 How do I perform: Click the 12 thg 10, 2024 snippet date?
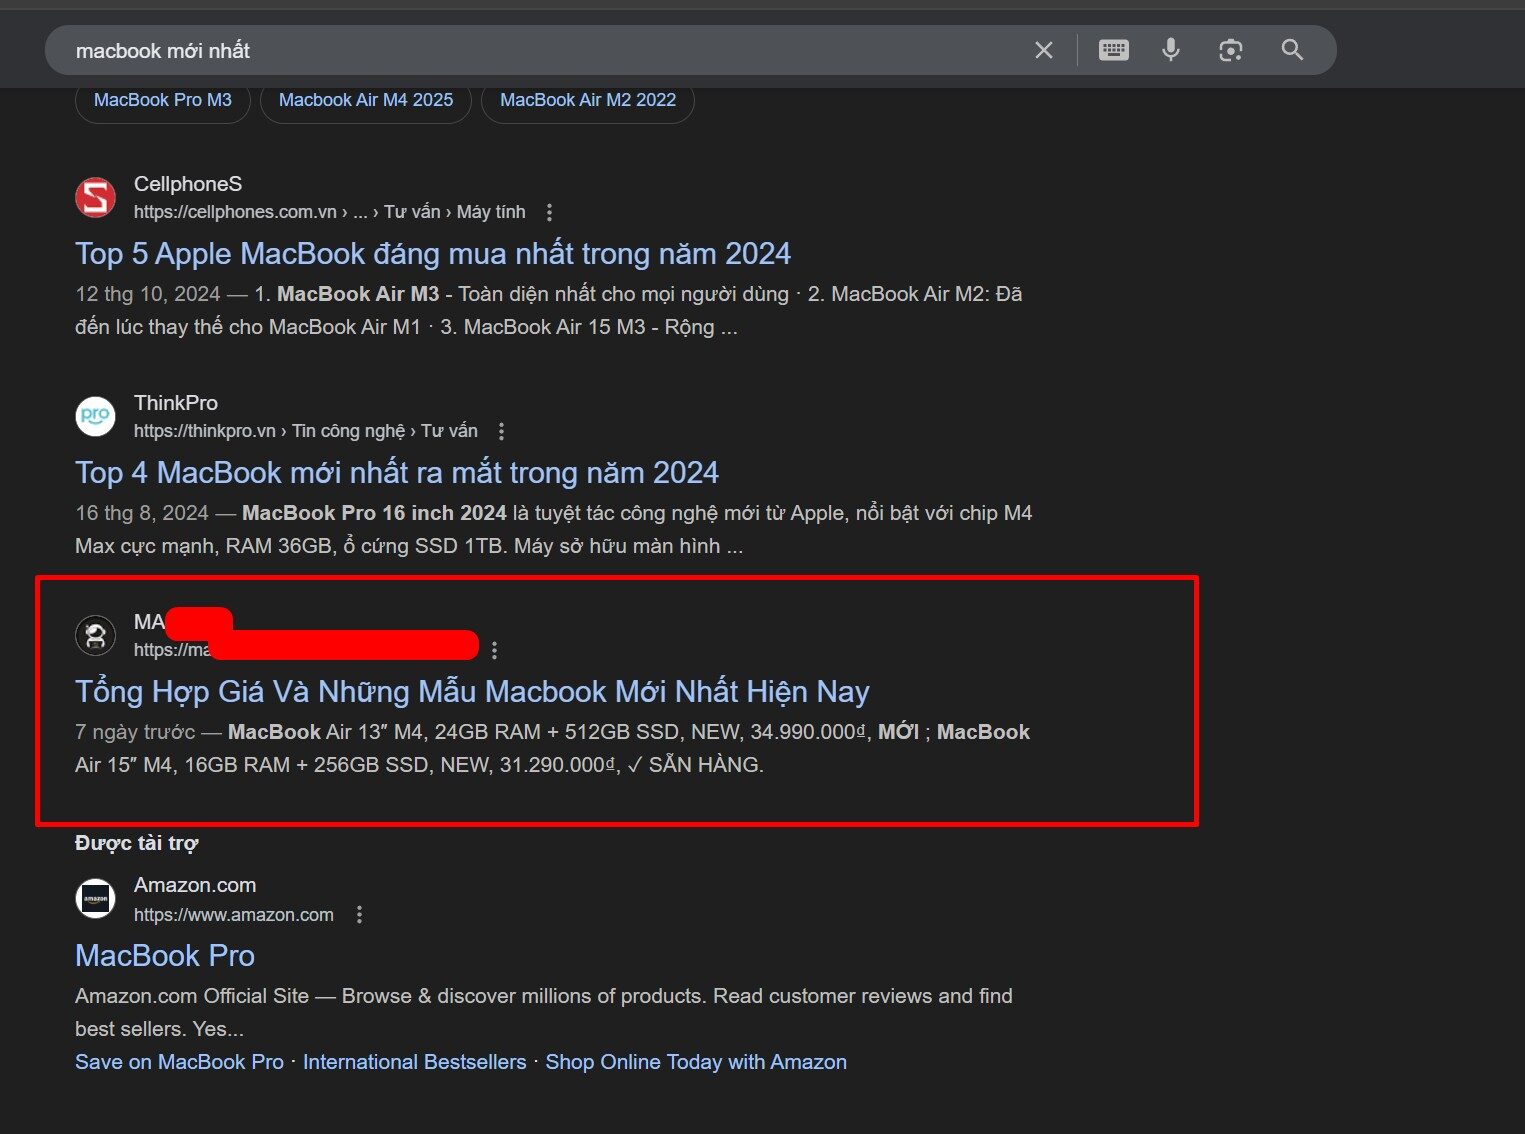click(x=148, y=294)
